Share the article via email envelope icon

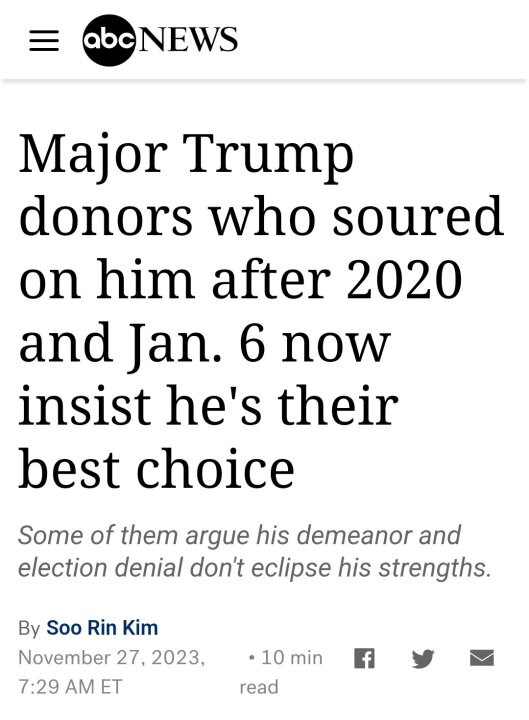[x=482, y=658]
